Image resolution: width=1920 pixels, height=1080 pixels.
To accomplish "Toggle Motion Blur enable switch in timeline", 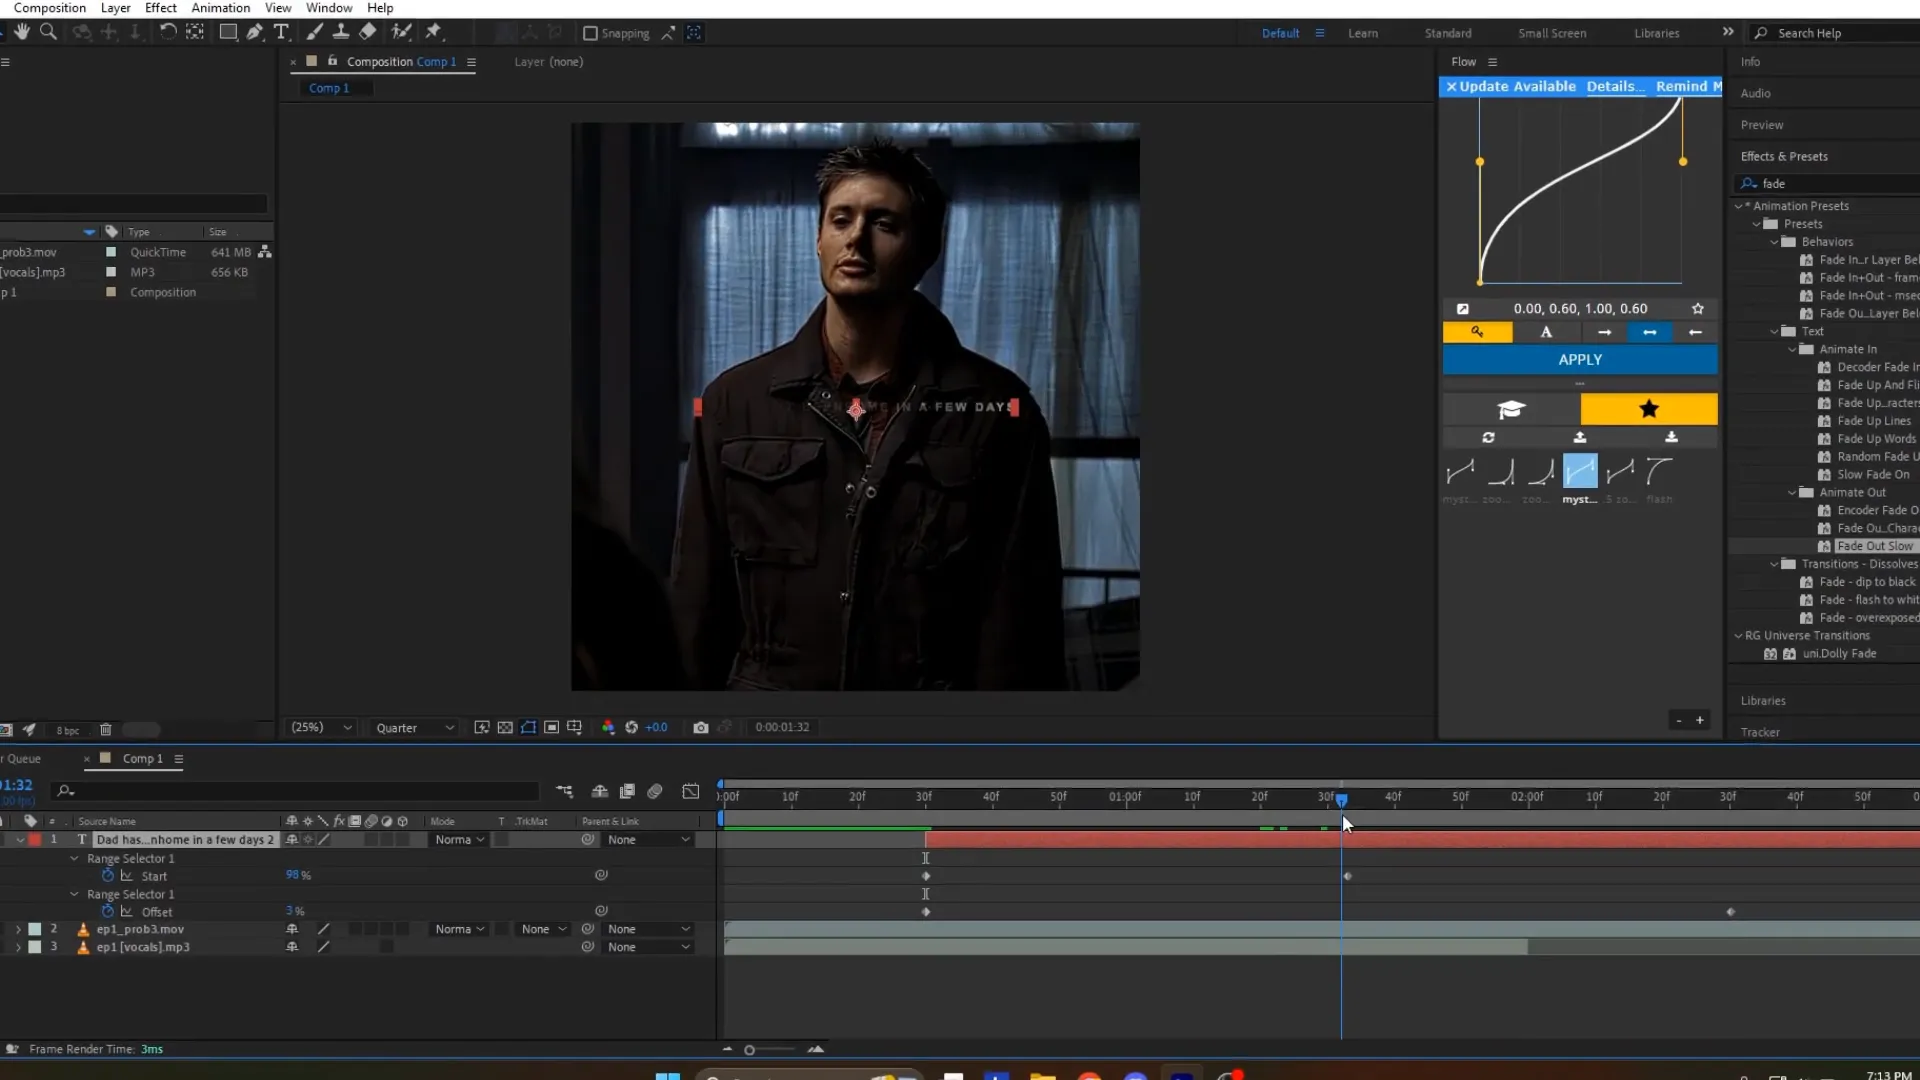I will (655, 791).
